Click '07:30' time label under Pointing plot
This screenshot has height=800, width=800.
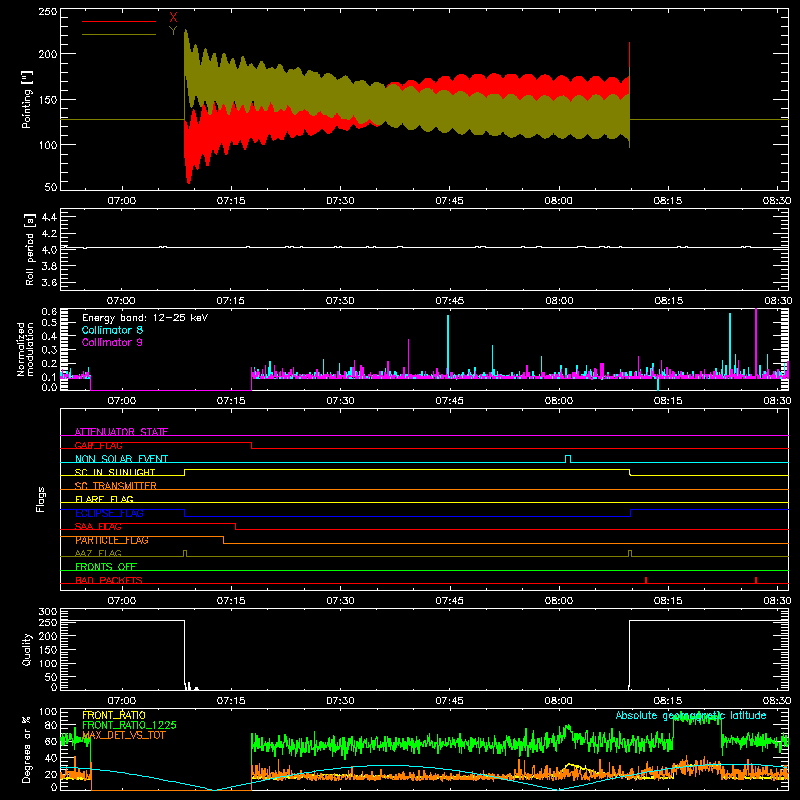tap(340, 201)
